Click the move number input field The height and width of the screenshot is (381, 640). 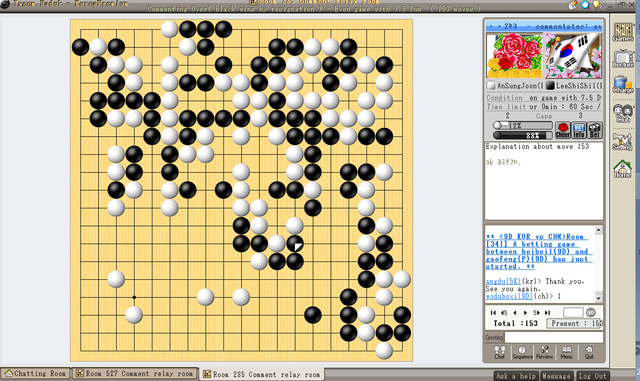(573, 312)
